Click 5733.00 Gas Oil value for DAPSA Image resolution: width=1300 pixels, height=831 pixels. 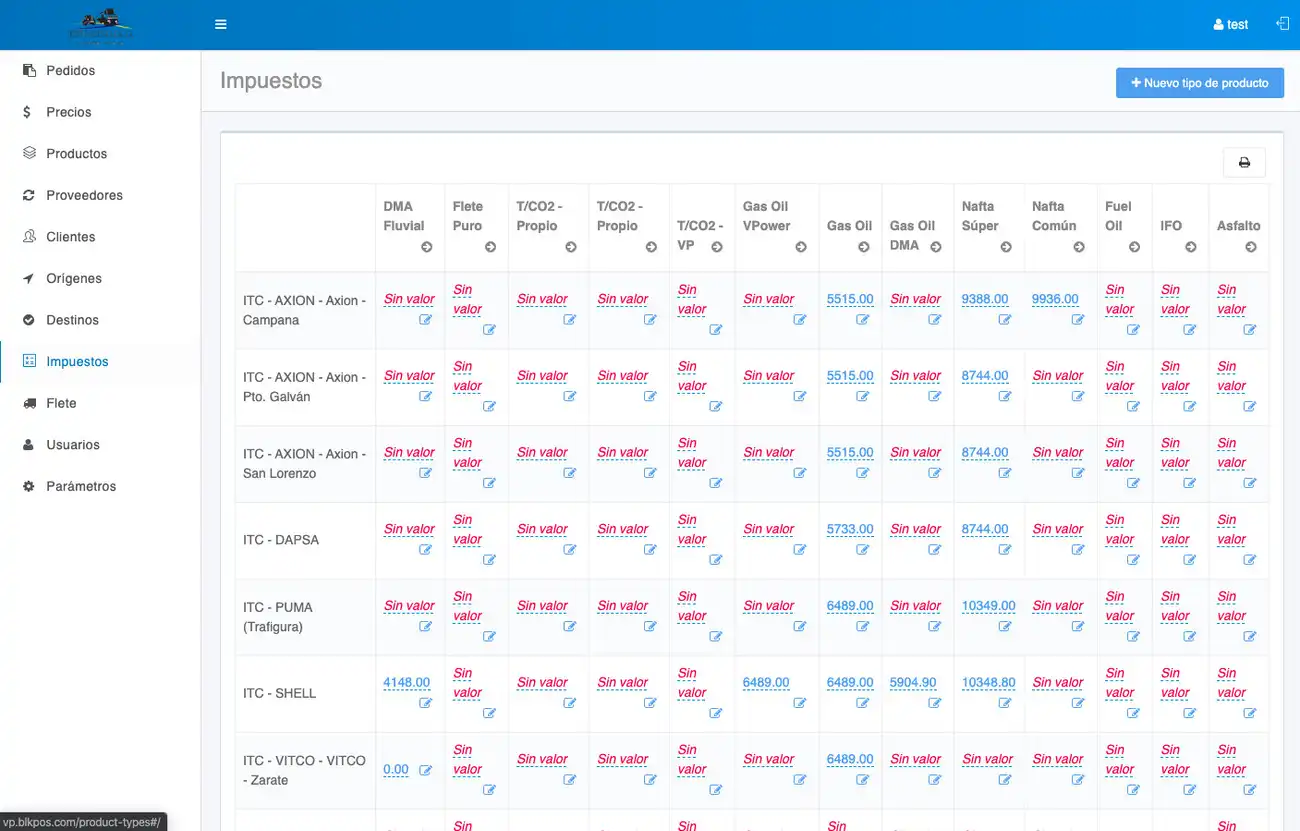pos(850,529)
